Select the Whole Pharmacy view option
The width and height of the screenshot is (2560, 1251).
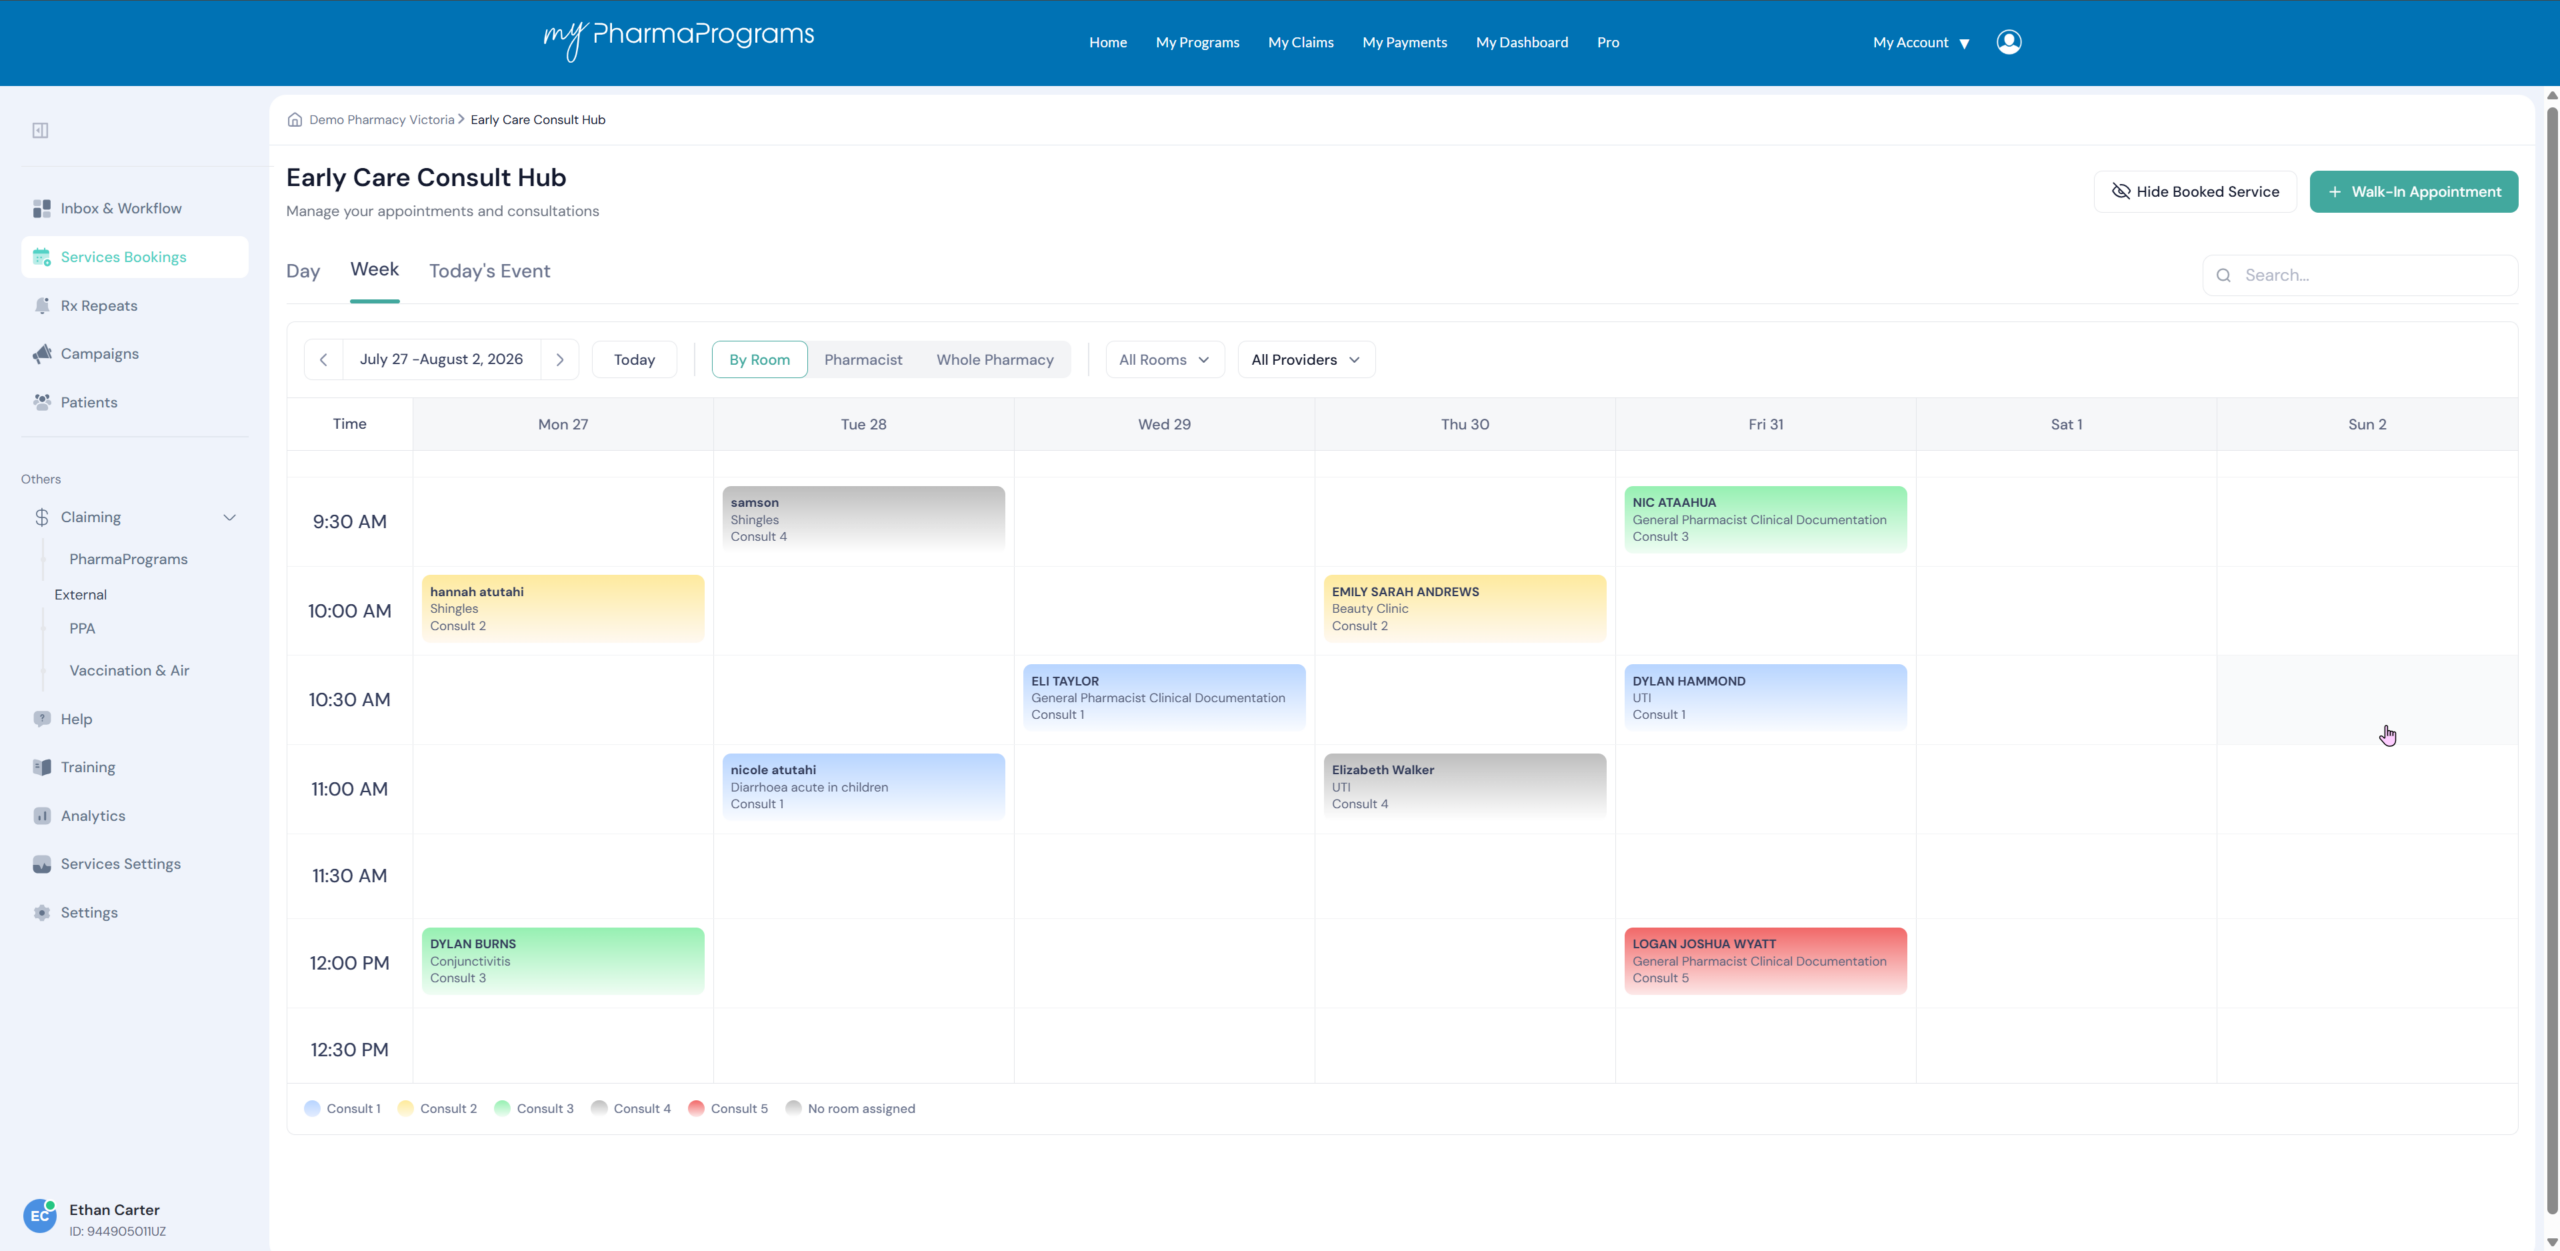tap(995, 360)
